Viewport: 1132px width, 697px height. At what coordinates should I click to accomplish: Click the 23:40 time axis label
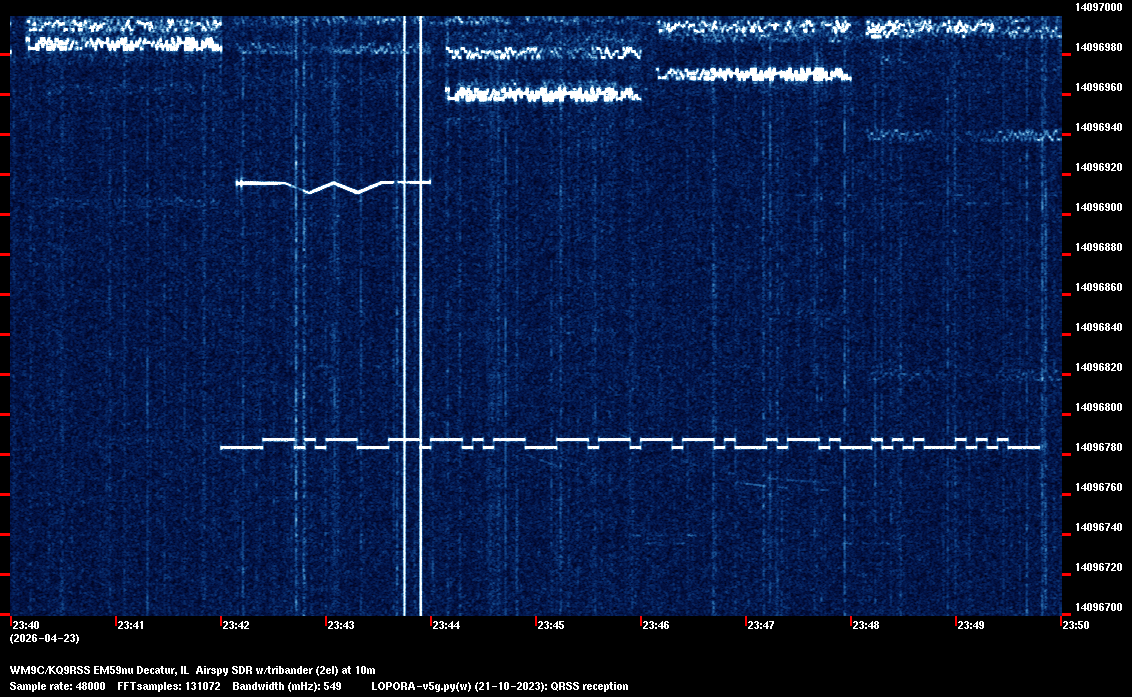(25, 625)
